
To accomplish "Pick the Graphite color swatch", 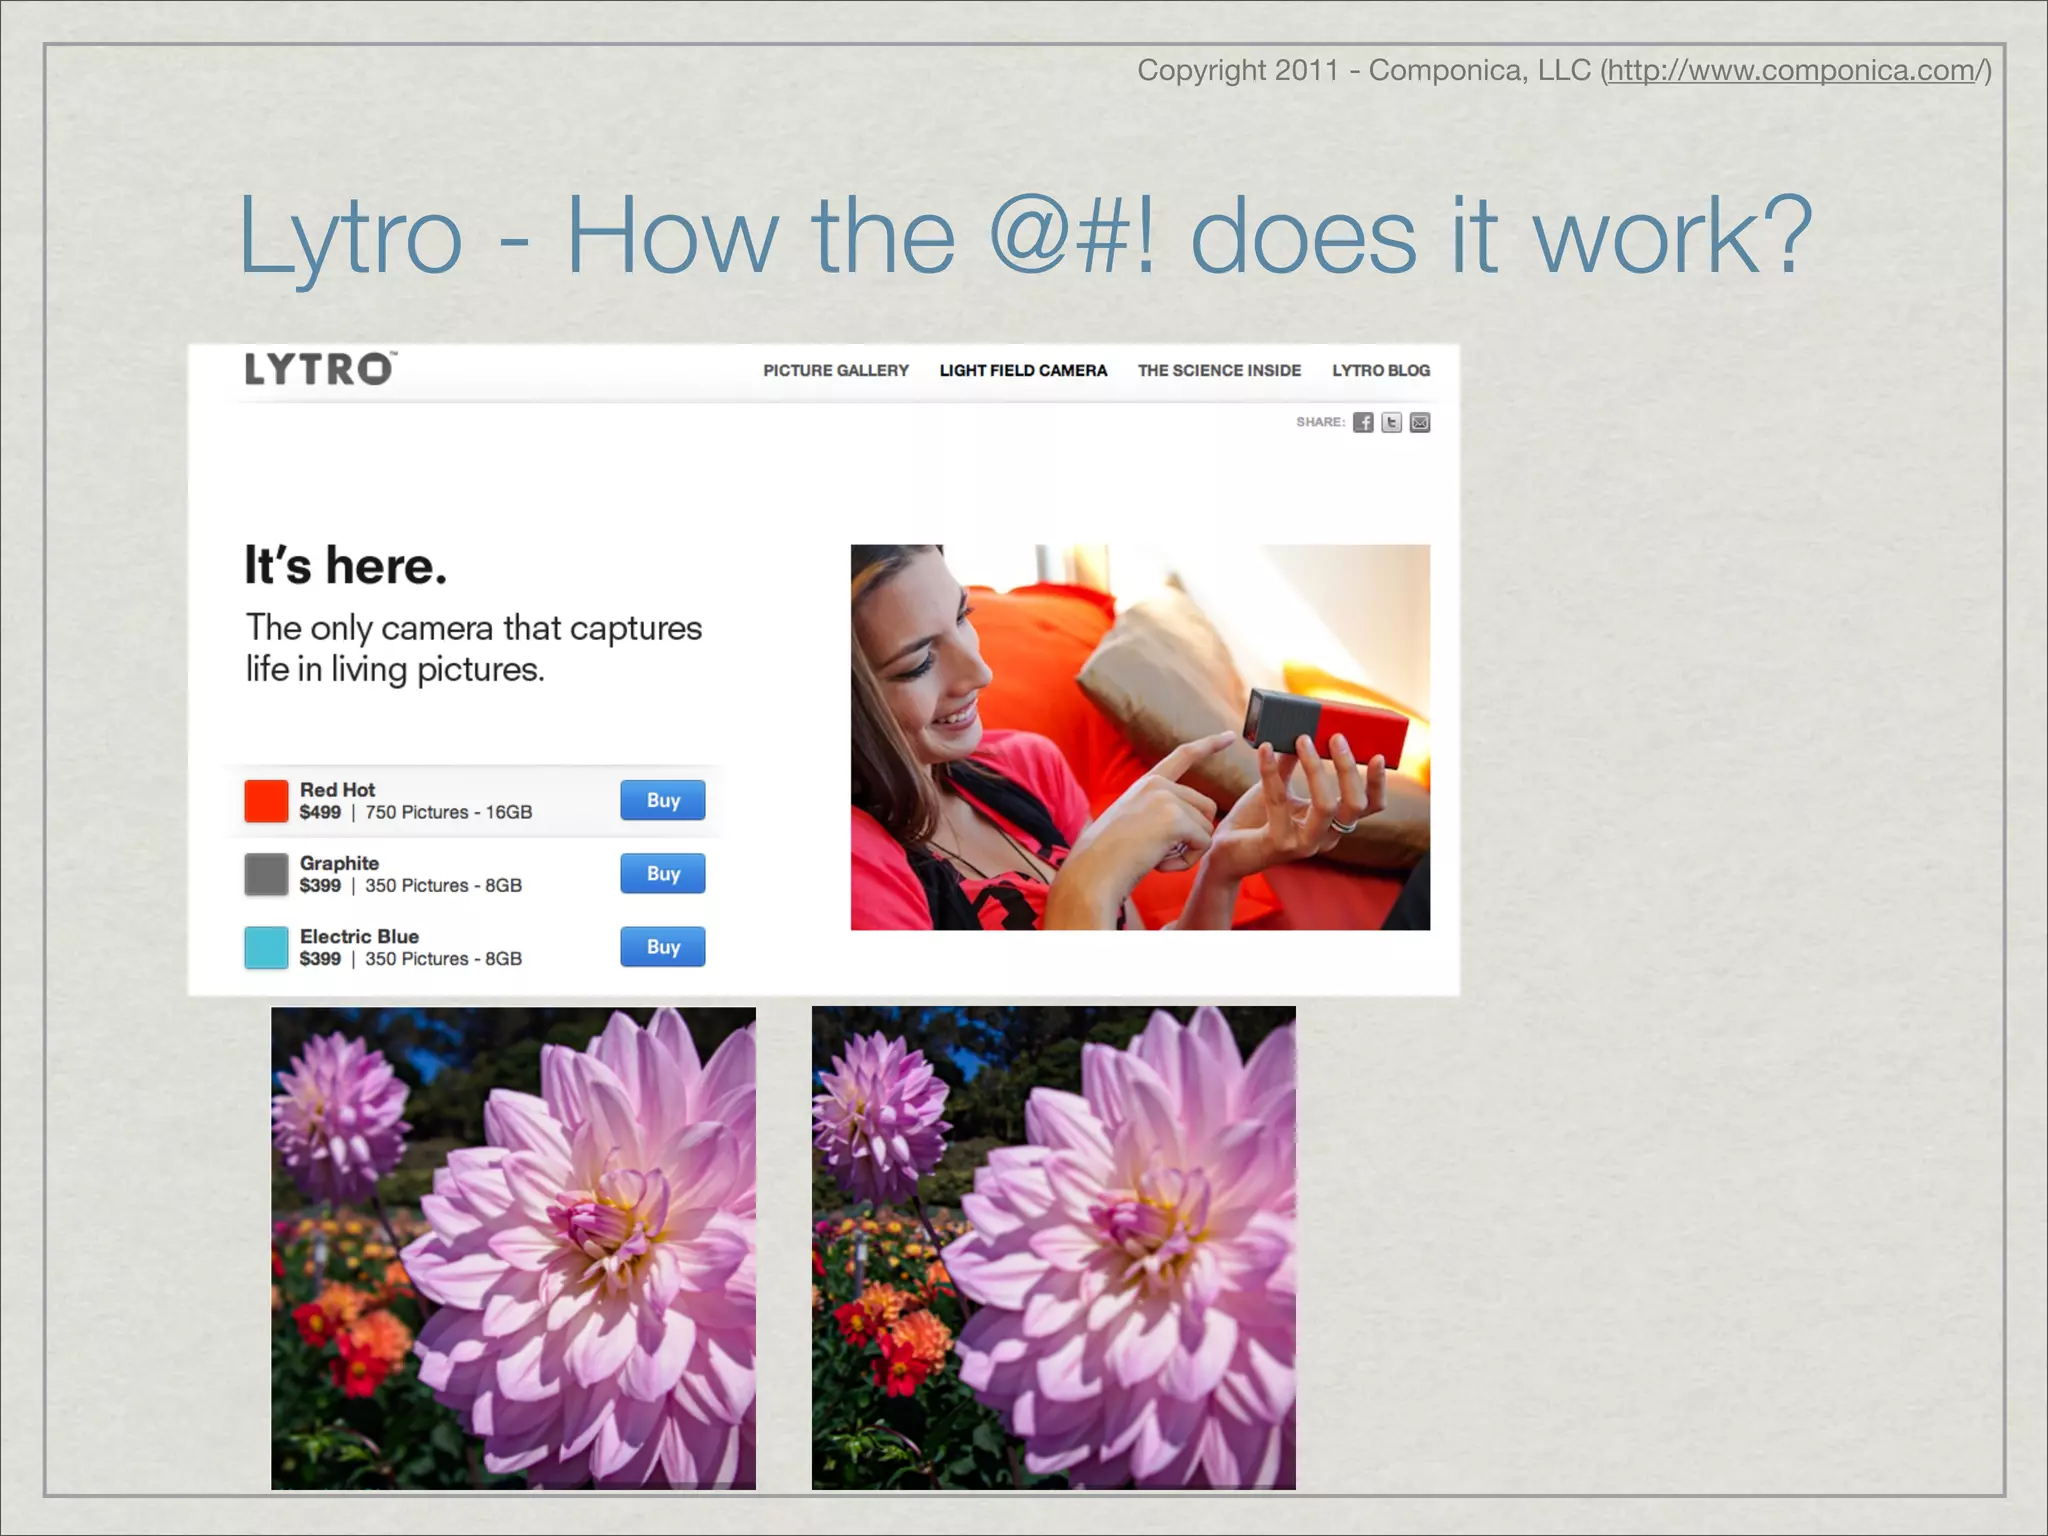I will tap(266, 874).
